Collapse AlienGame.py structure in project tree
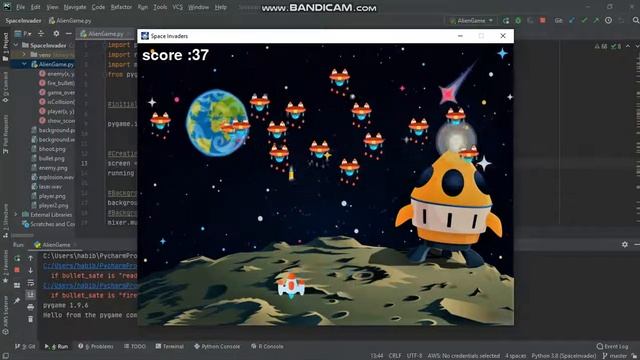The width and height of the screenshot is (640, 360). click(x=24, y=64)
